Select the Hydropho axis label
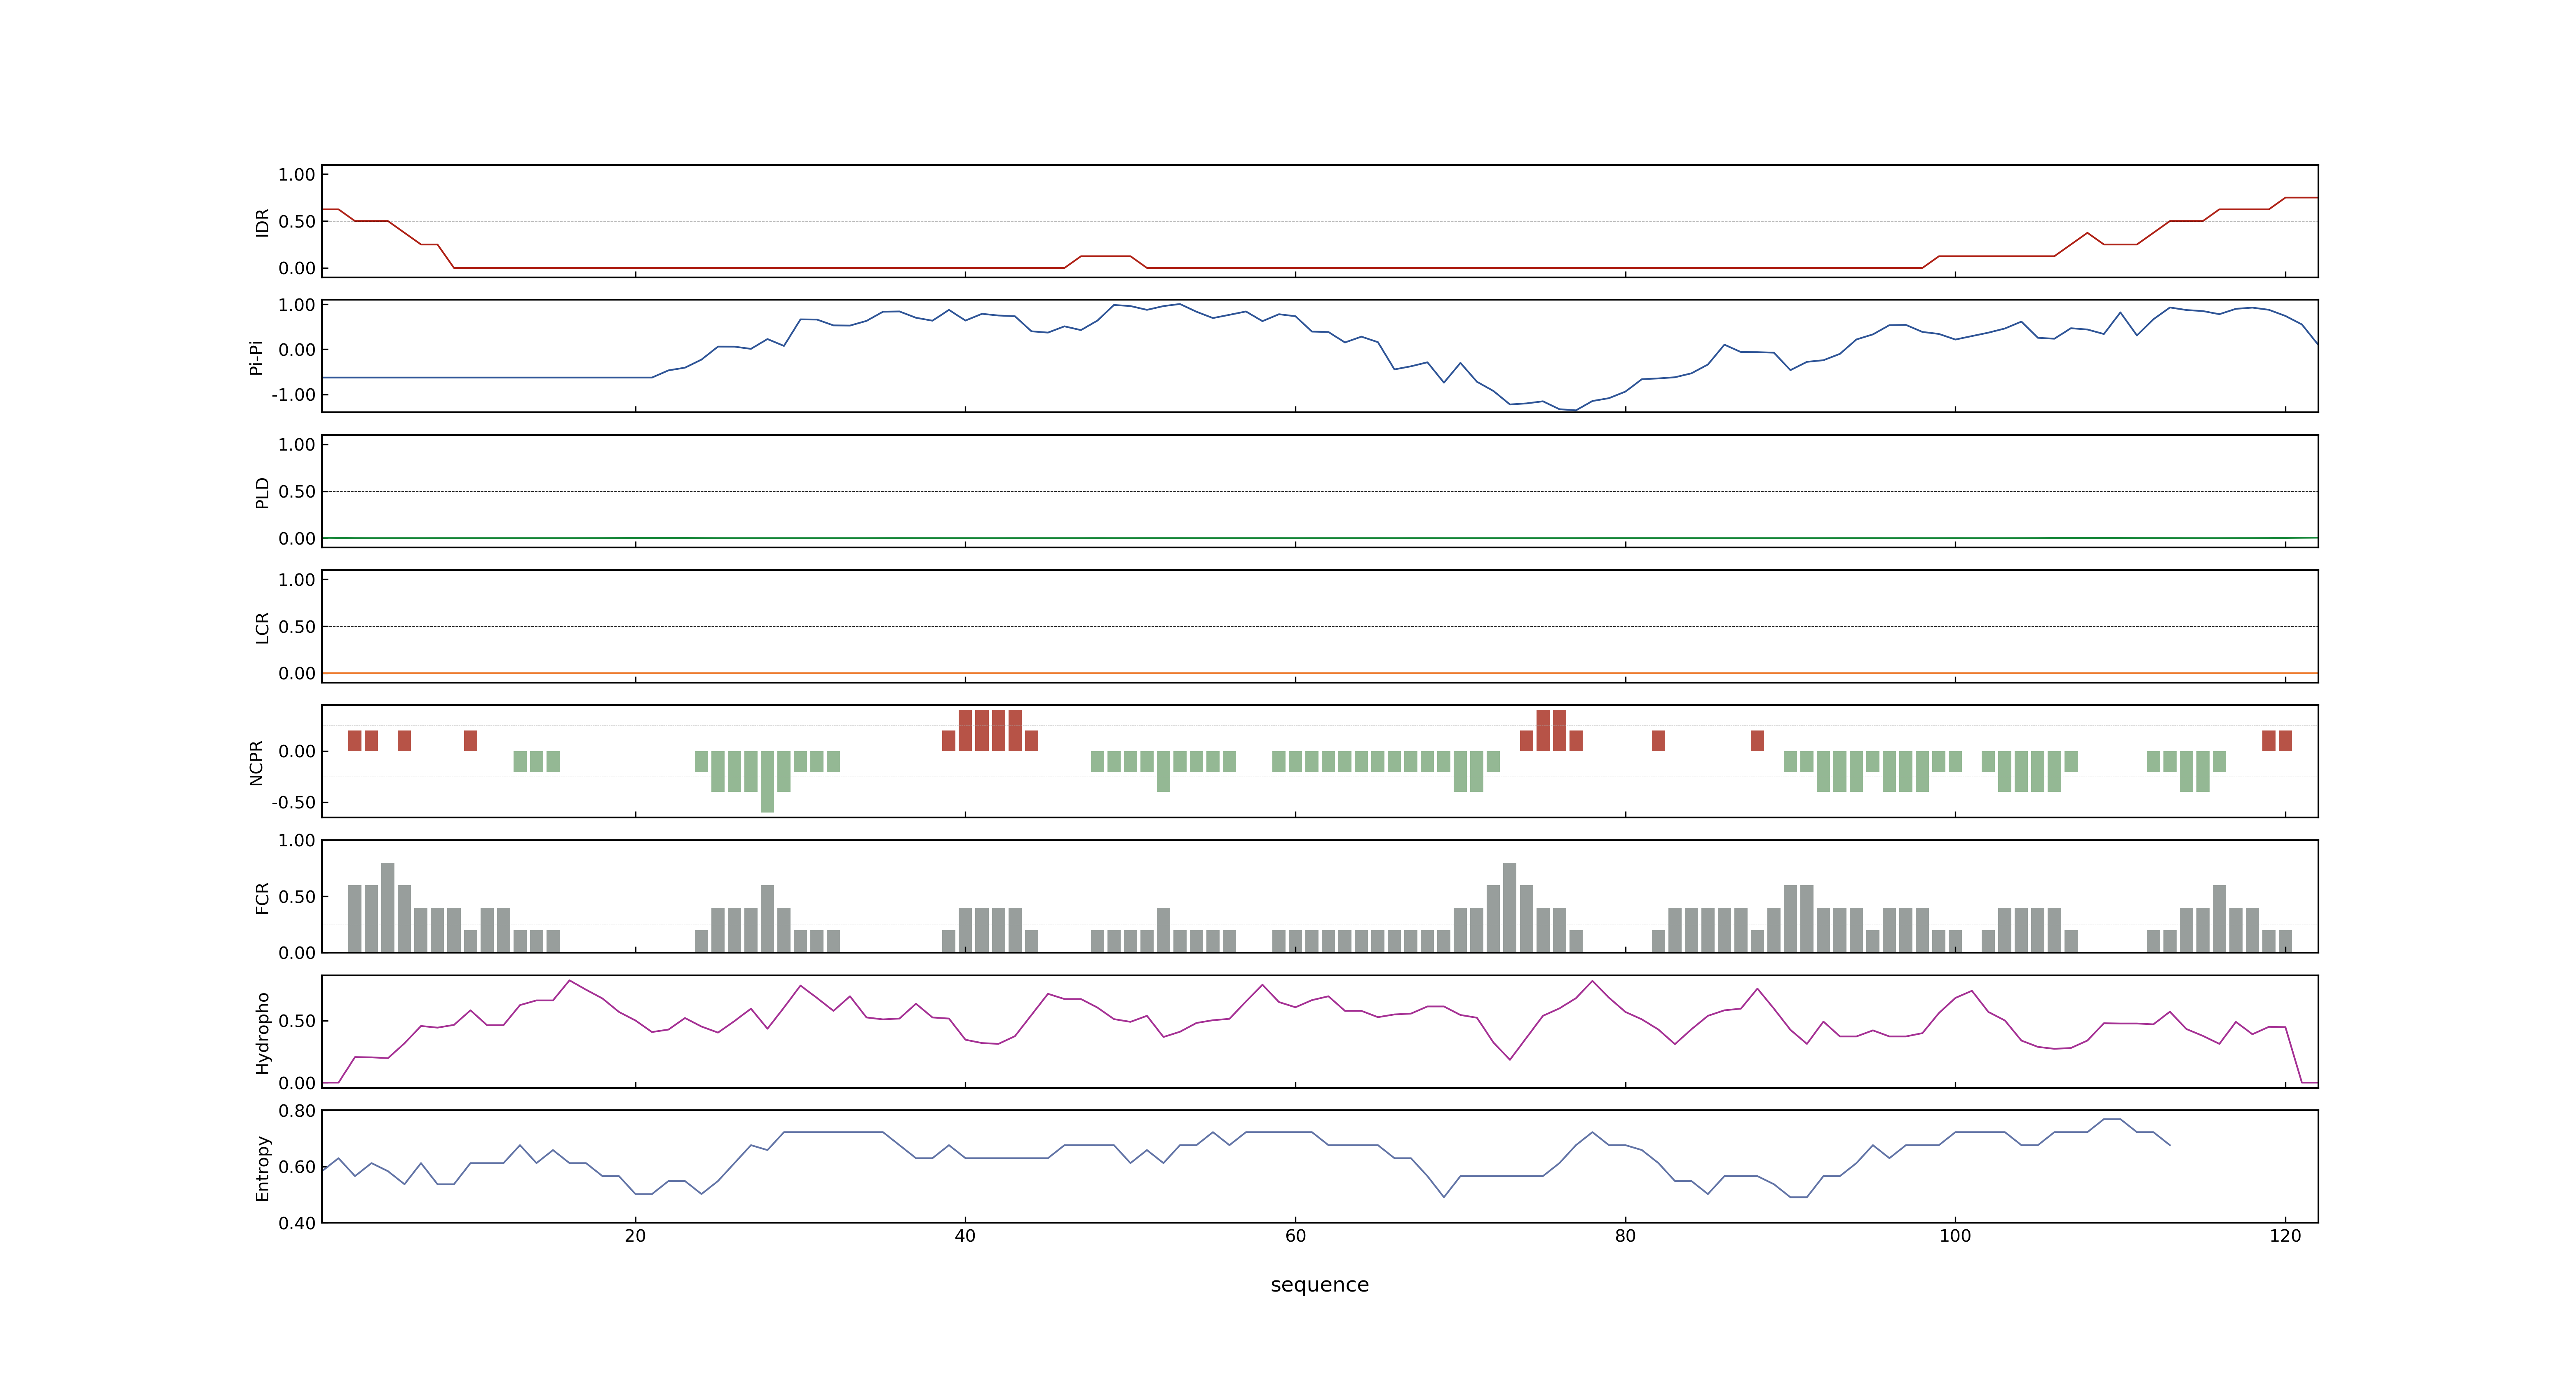Image resolution: width=2576 pixels, height=1374 pixels. (x=262, y=1033)
